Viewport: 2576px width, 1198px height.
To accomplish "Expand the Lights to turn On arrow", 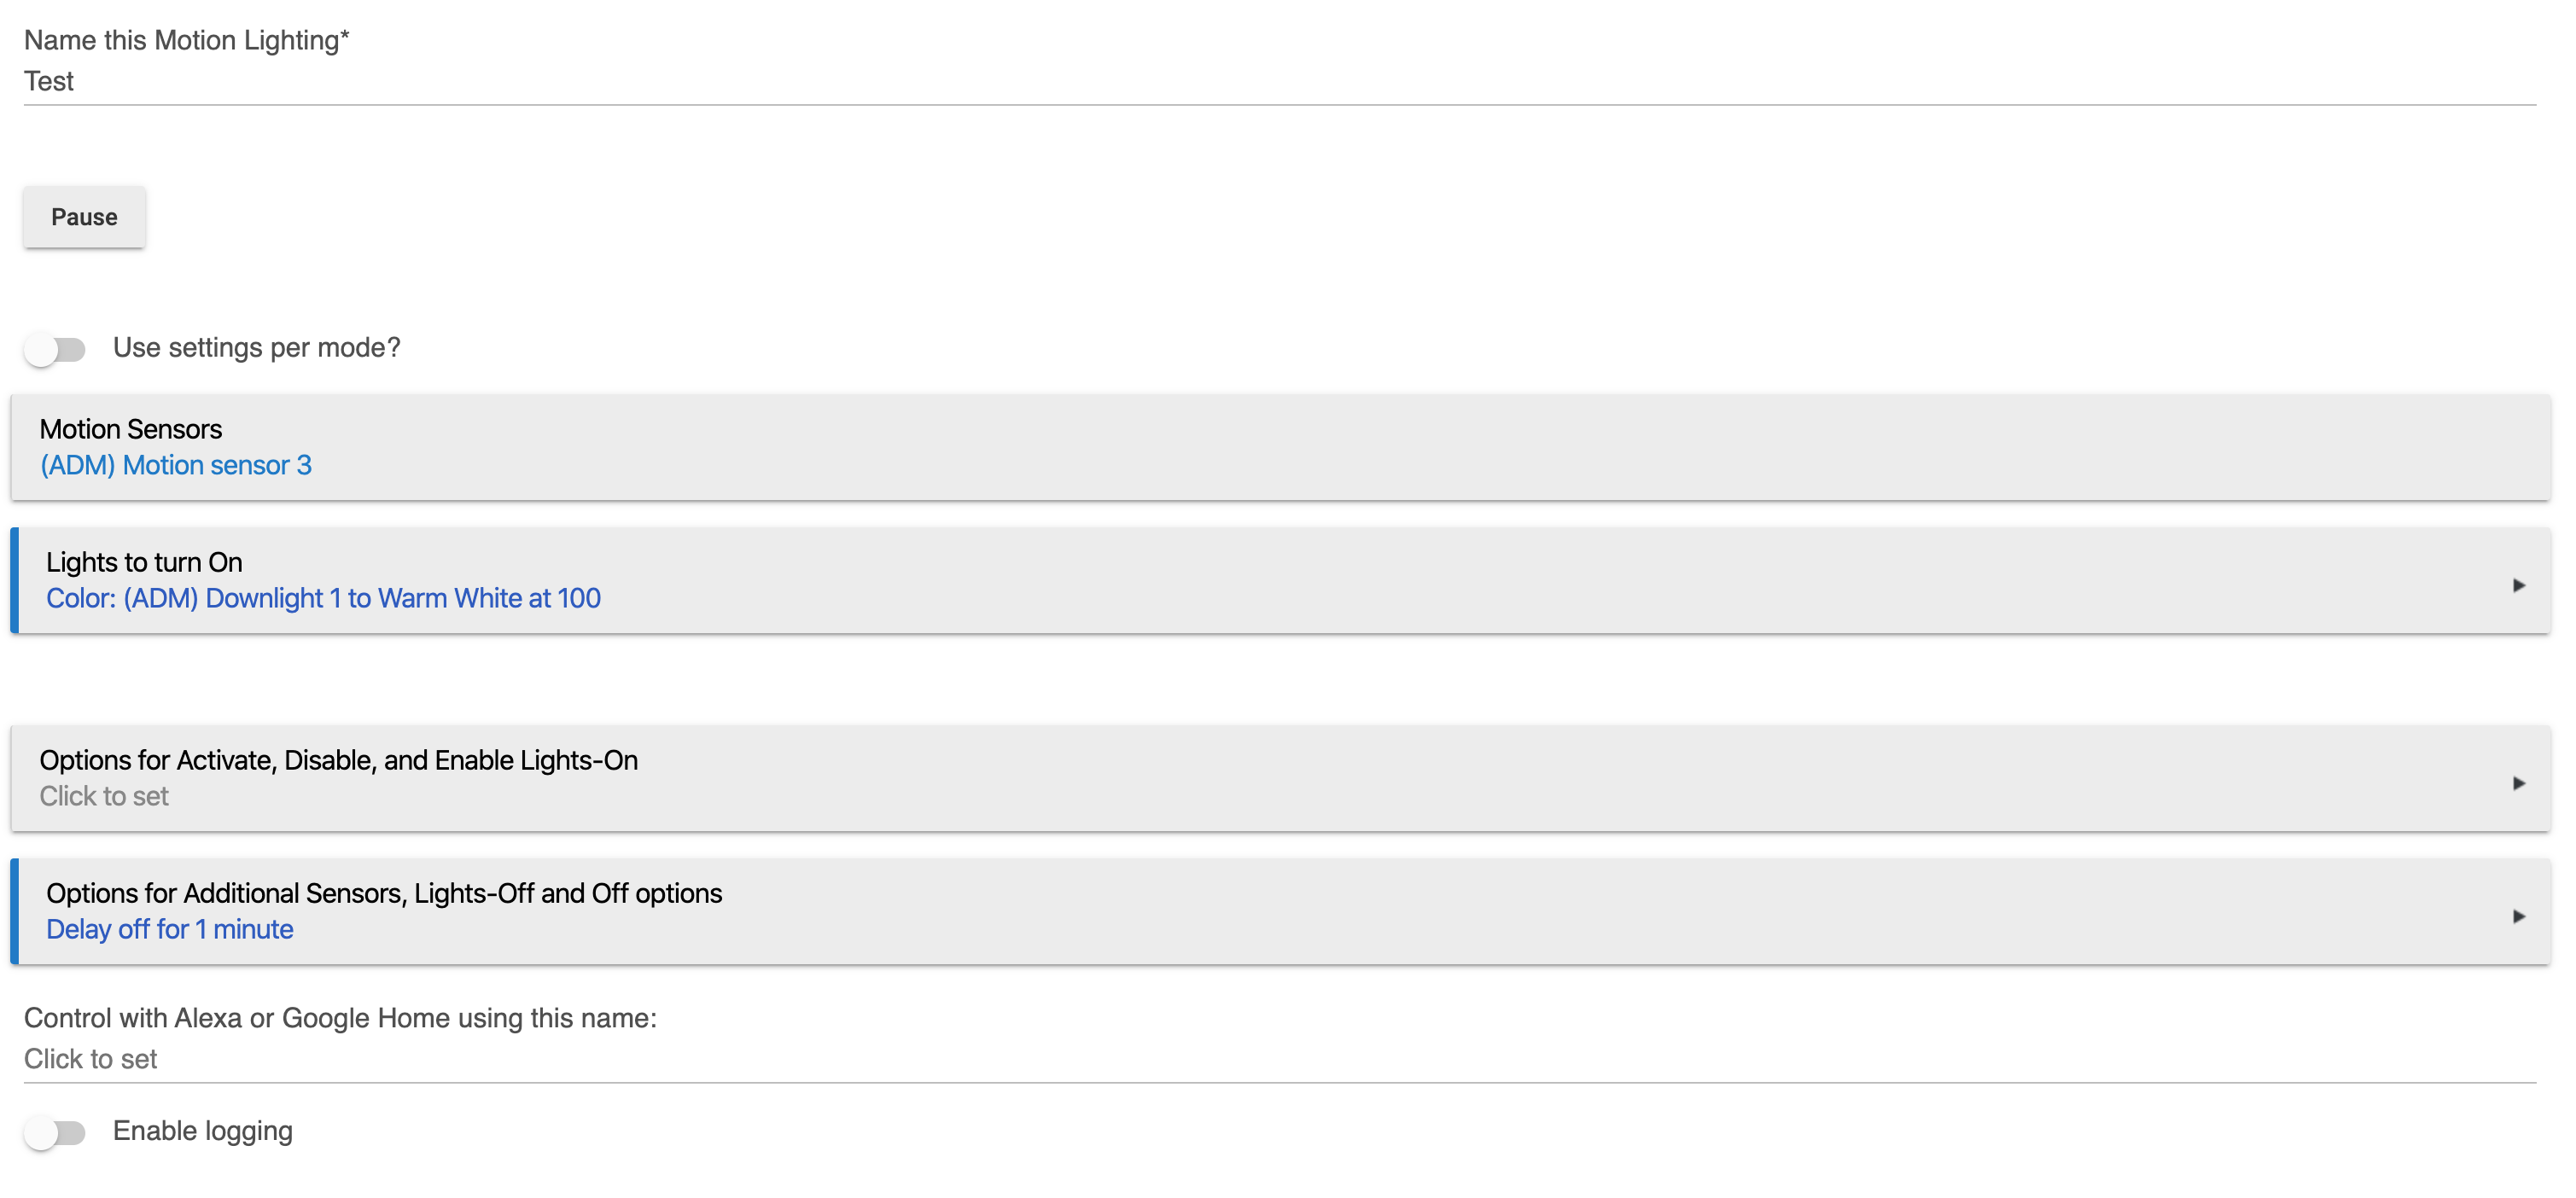I will pos(2518,585).
